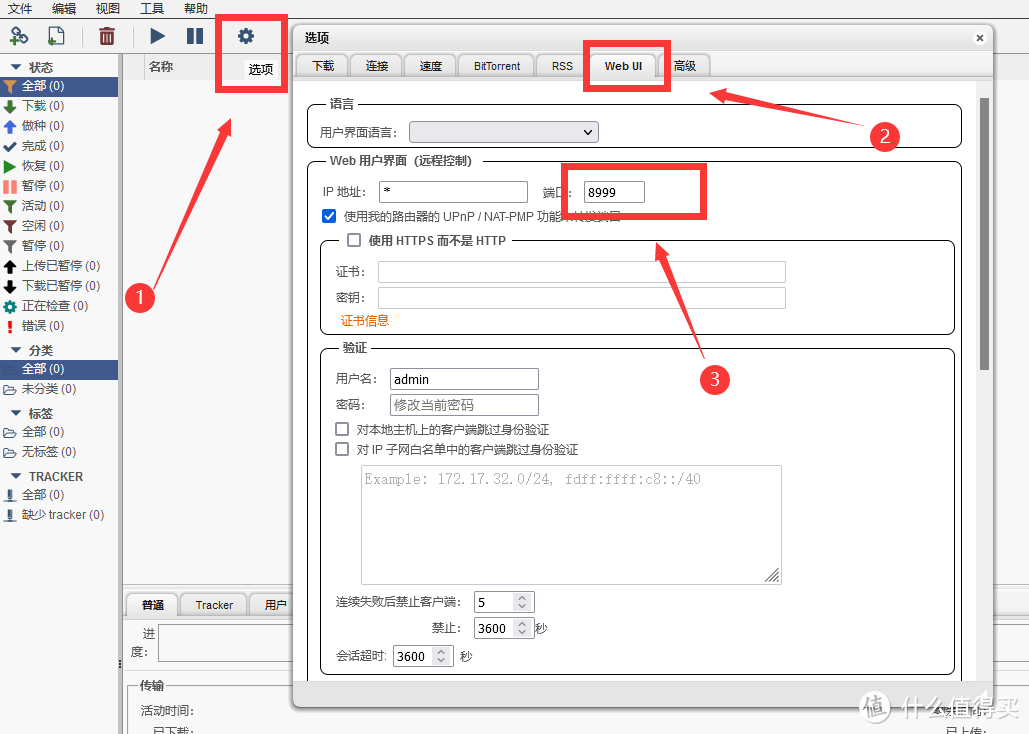The image size is (1029, 734).
Task: Click the pause toolbar icon
Action: (195, 36)
